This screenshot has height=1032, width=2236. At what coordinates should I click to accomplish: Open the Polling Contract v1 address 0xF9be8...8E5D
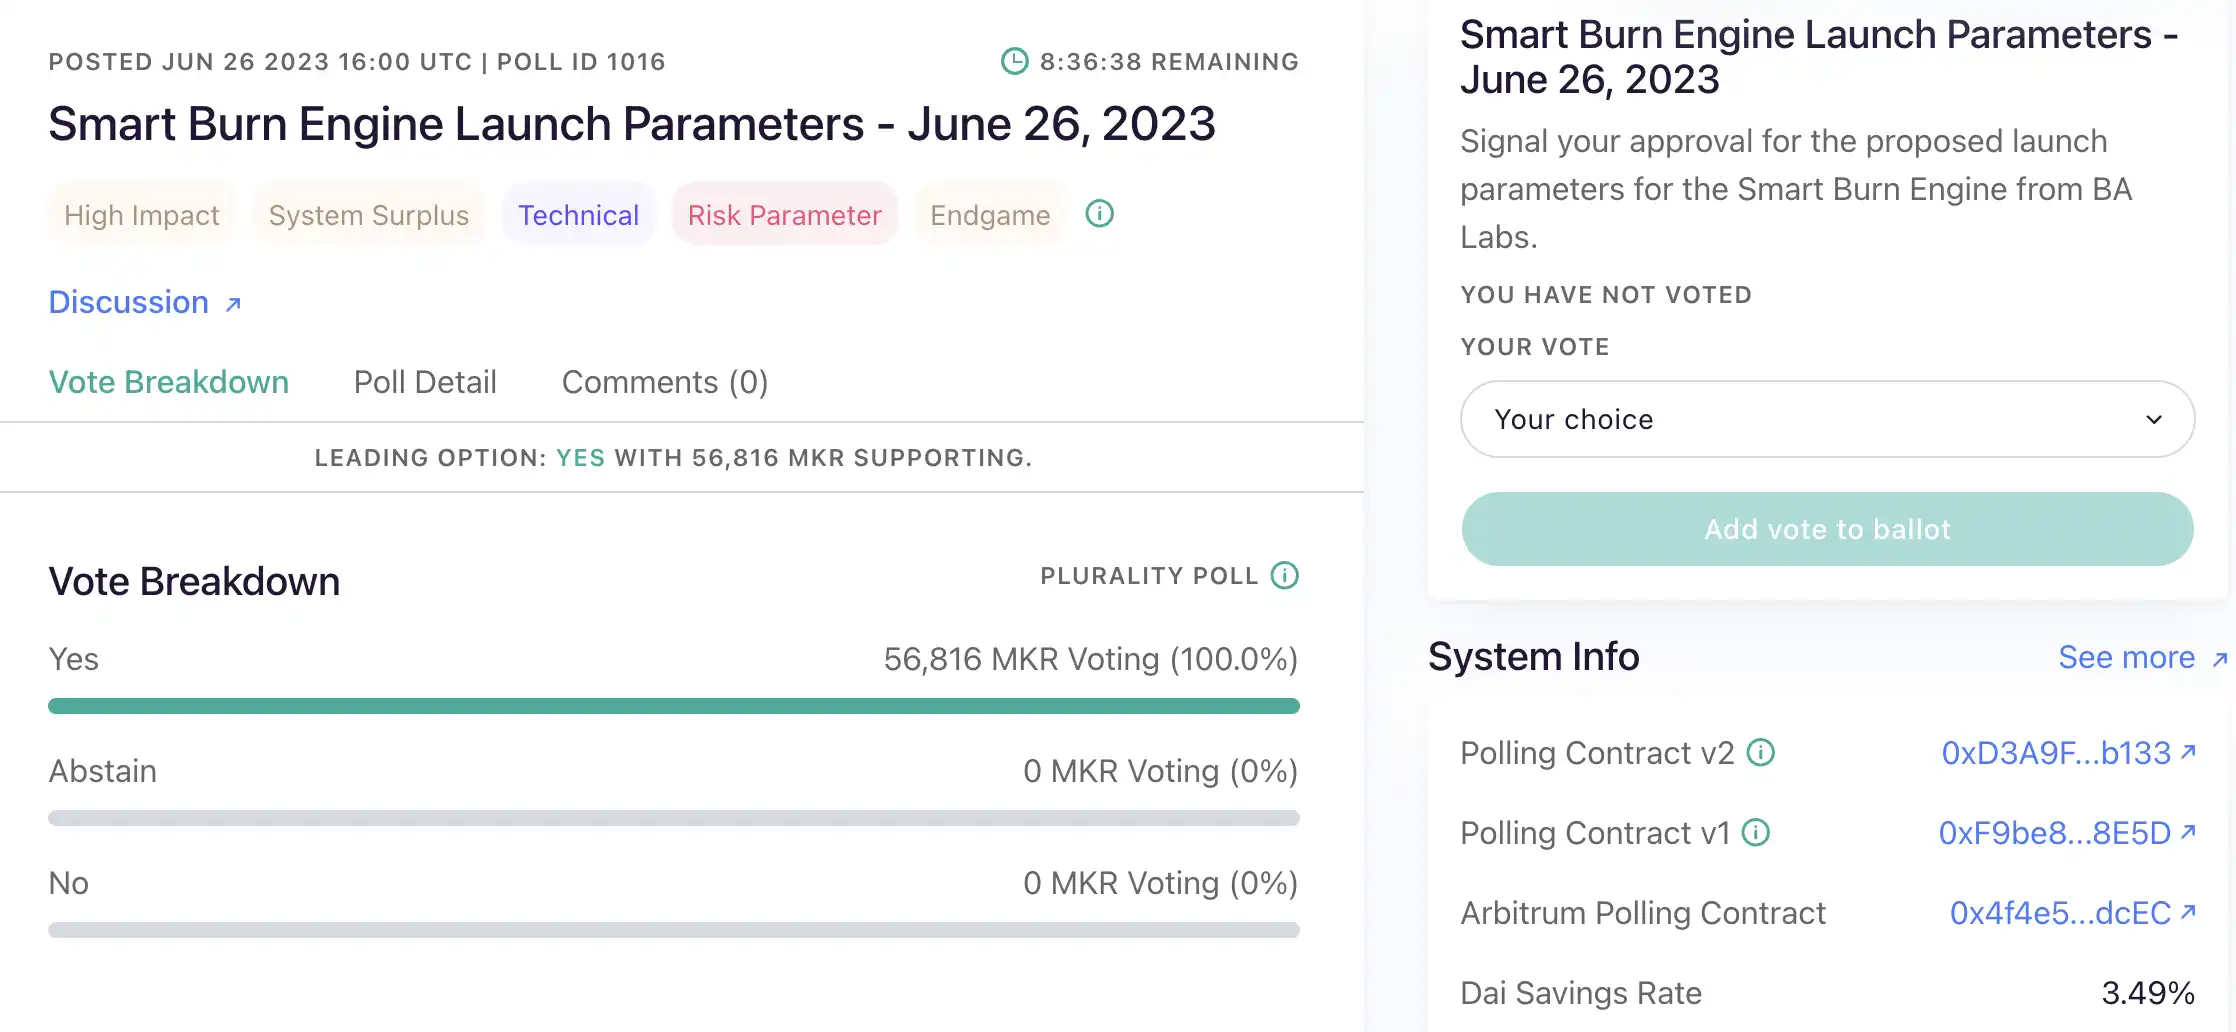(x=2054, y=834)
